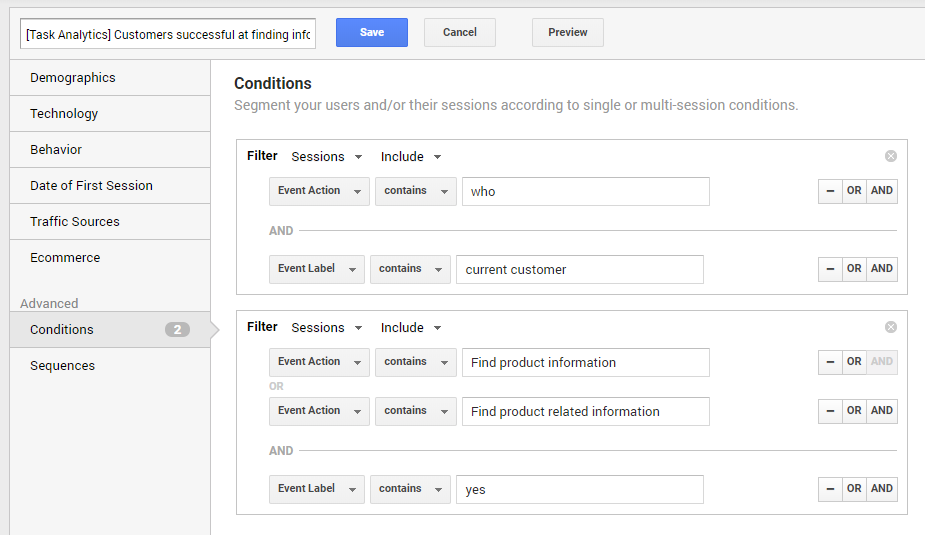Viewport: 925px width, 535px height.
Task: Save the segment
Action: point(372,32)
